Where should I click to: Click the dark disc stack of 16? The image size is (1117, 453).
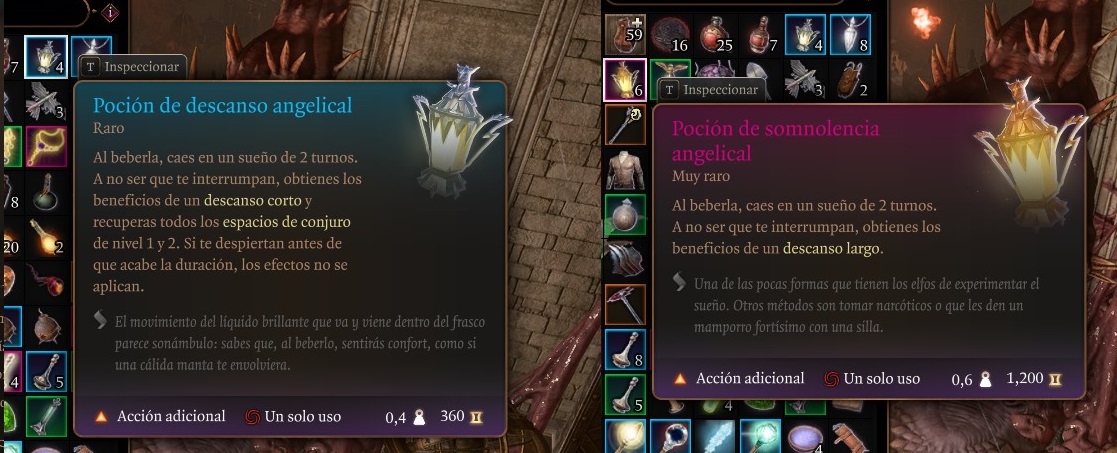coord(670,34)
